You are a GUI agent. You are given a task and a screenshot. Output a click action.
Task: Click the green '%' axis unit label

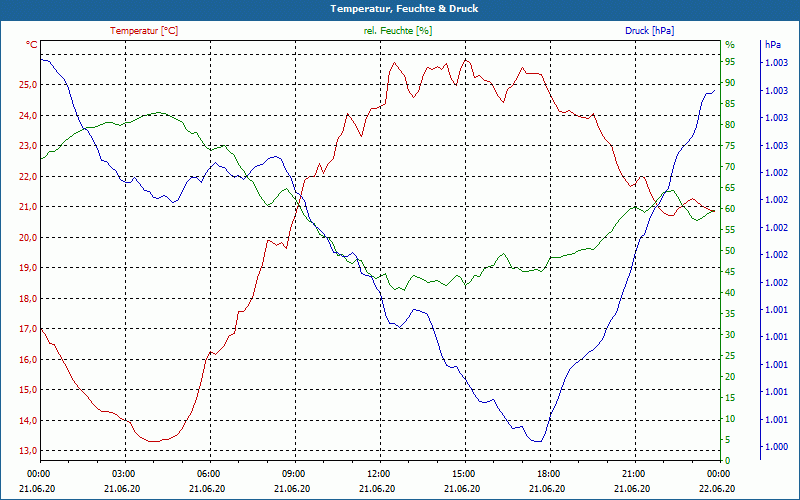[x=730, y=45]
